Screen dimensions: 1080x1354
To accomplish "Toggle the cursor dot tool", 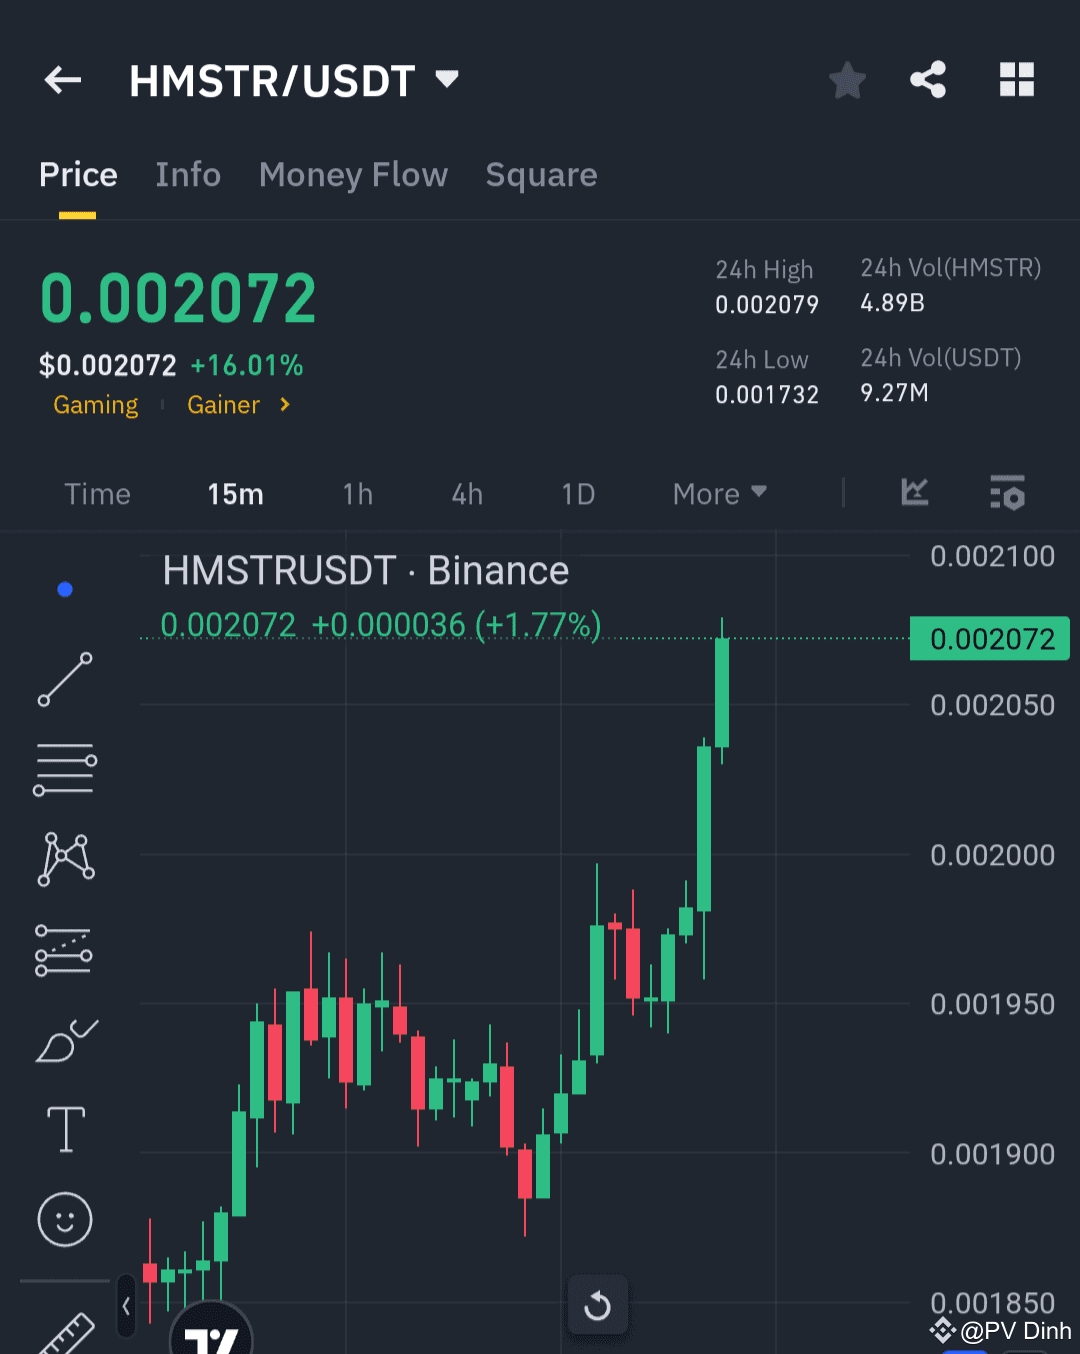I will [64, 589].
